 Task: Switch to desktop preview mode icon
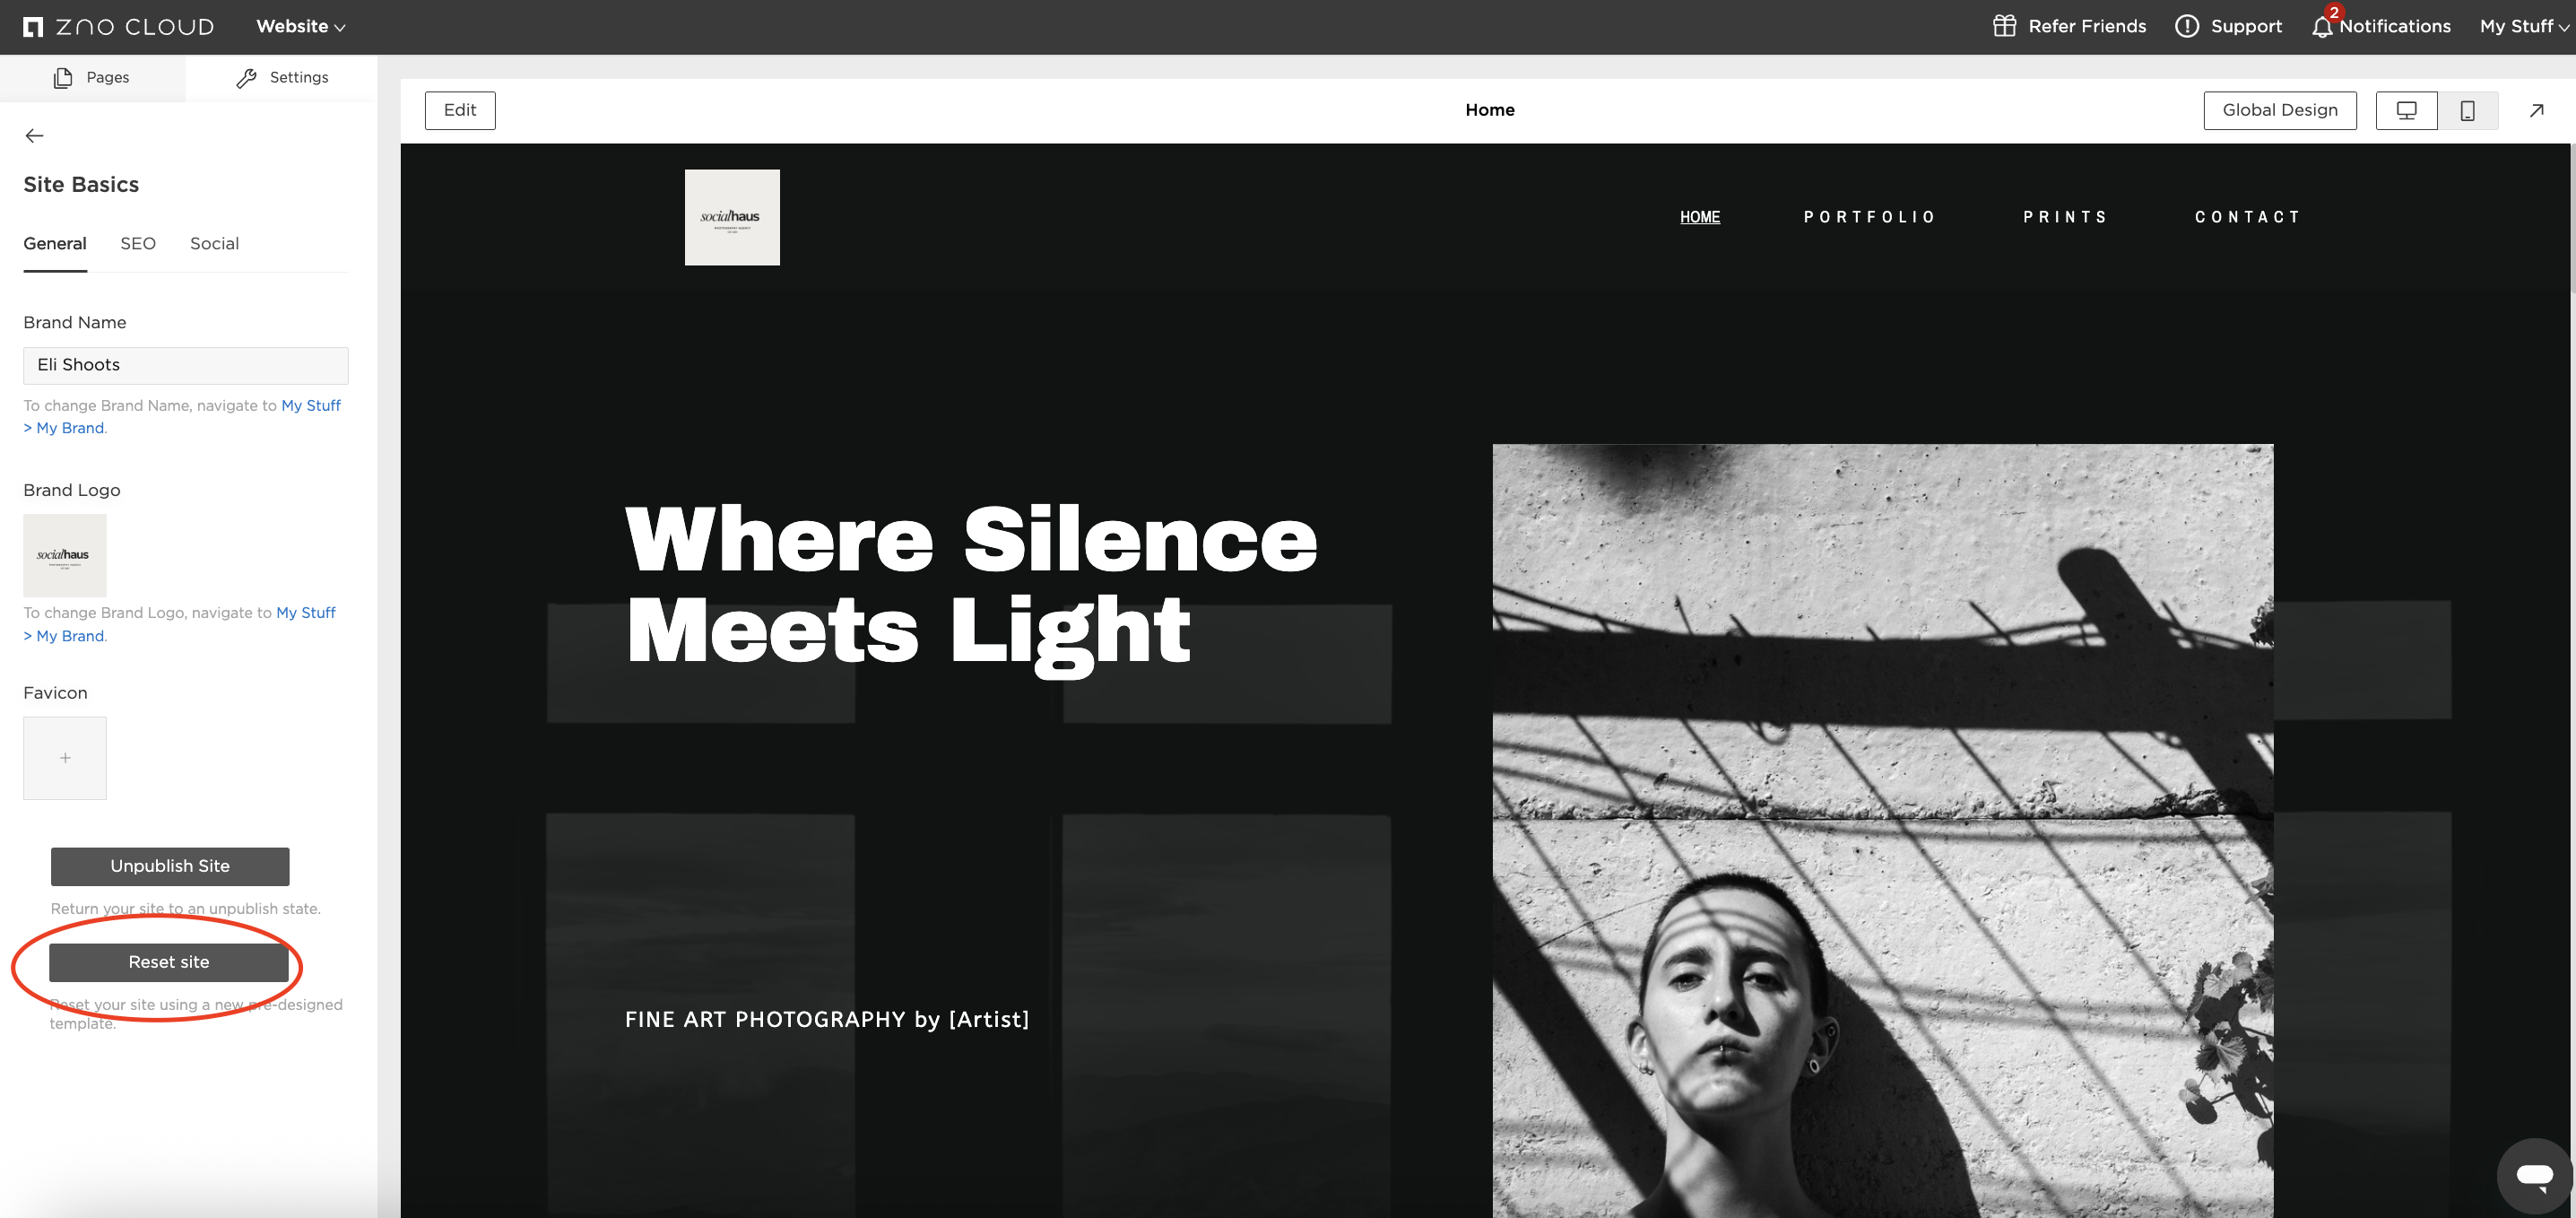(x=2406, y=110)
